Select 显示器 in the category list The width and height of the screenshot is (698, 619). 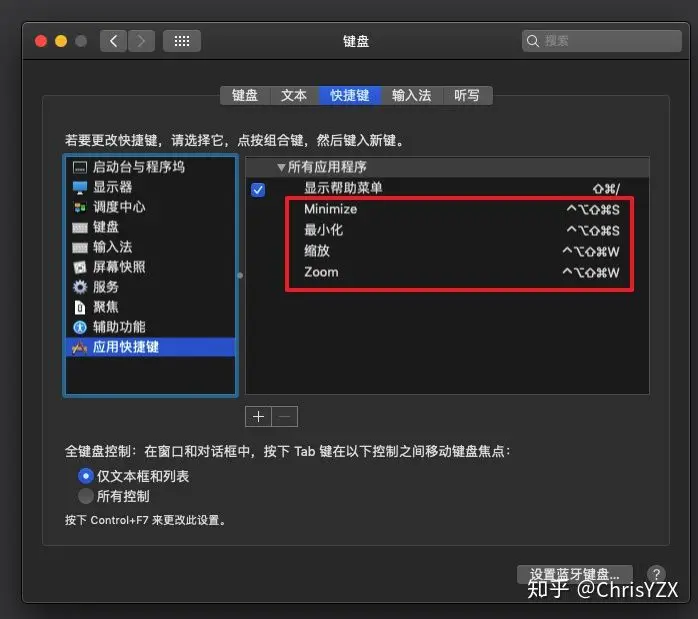point(150,187)
